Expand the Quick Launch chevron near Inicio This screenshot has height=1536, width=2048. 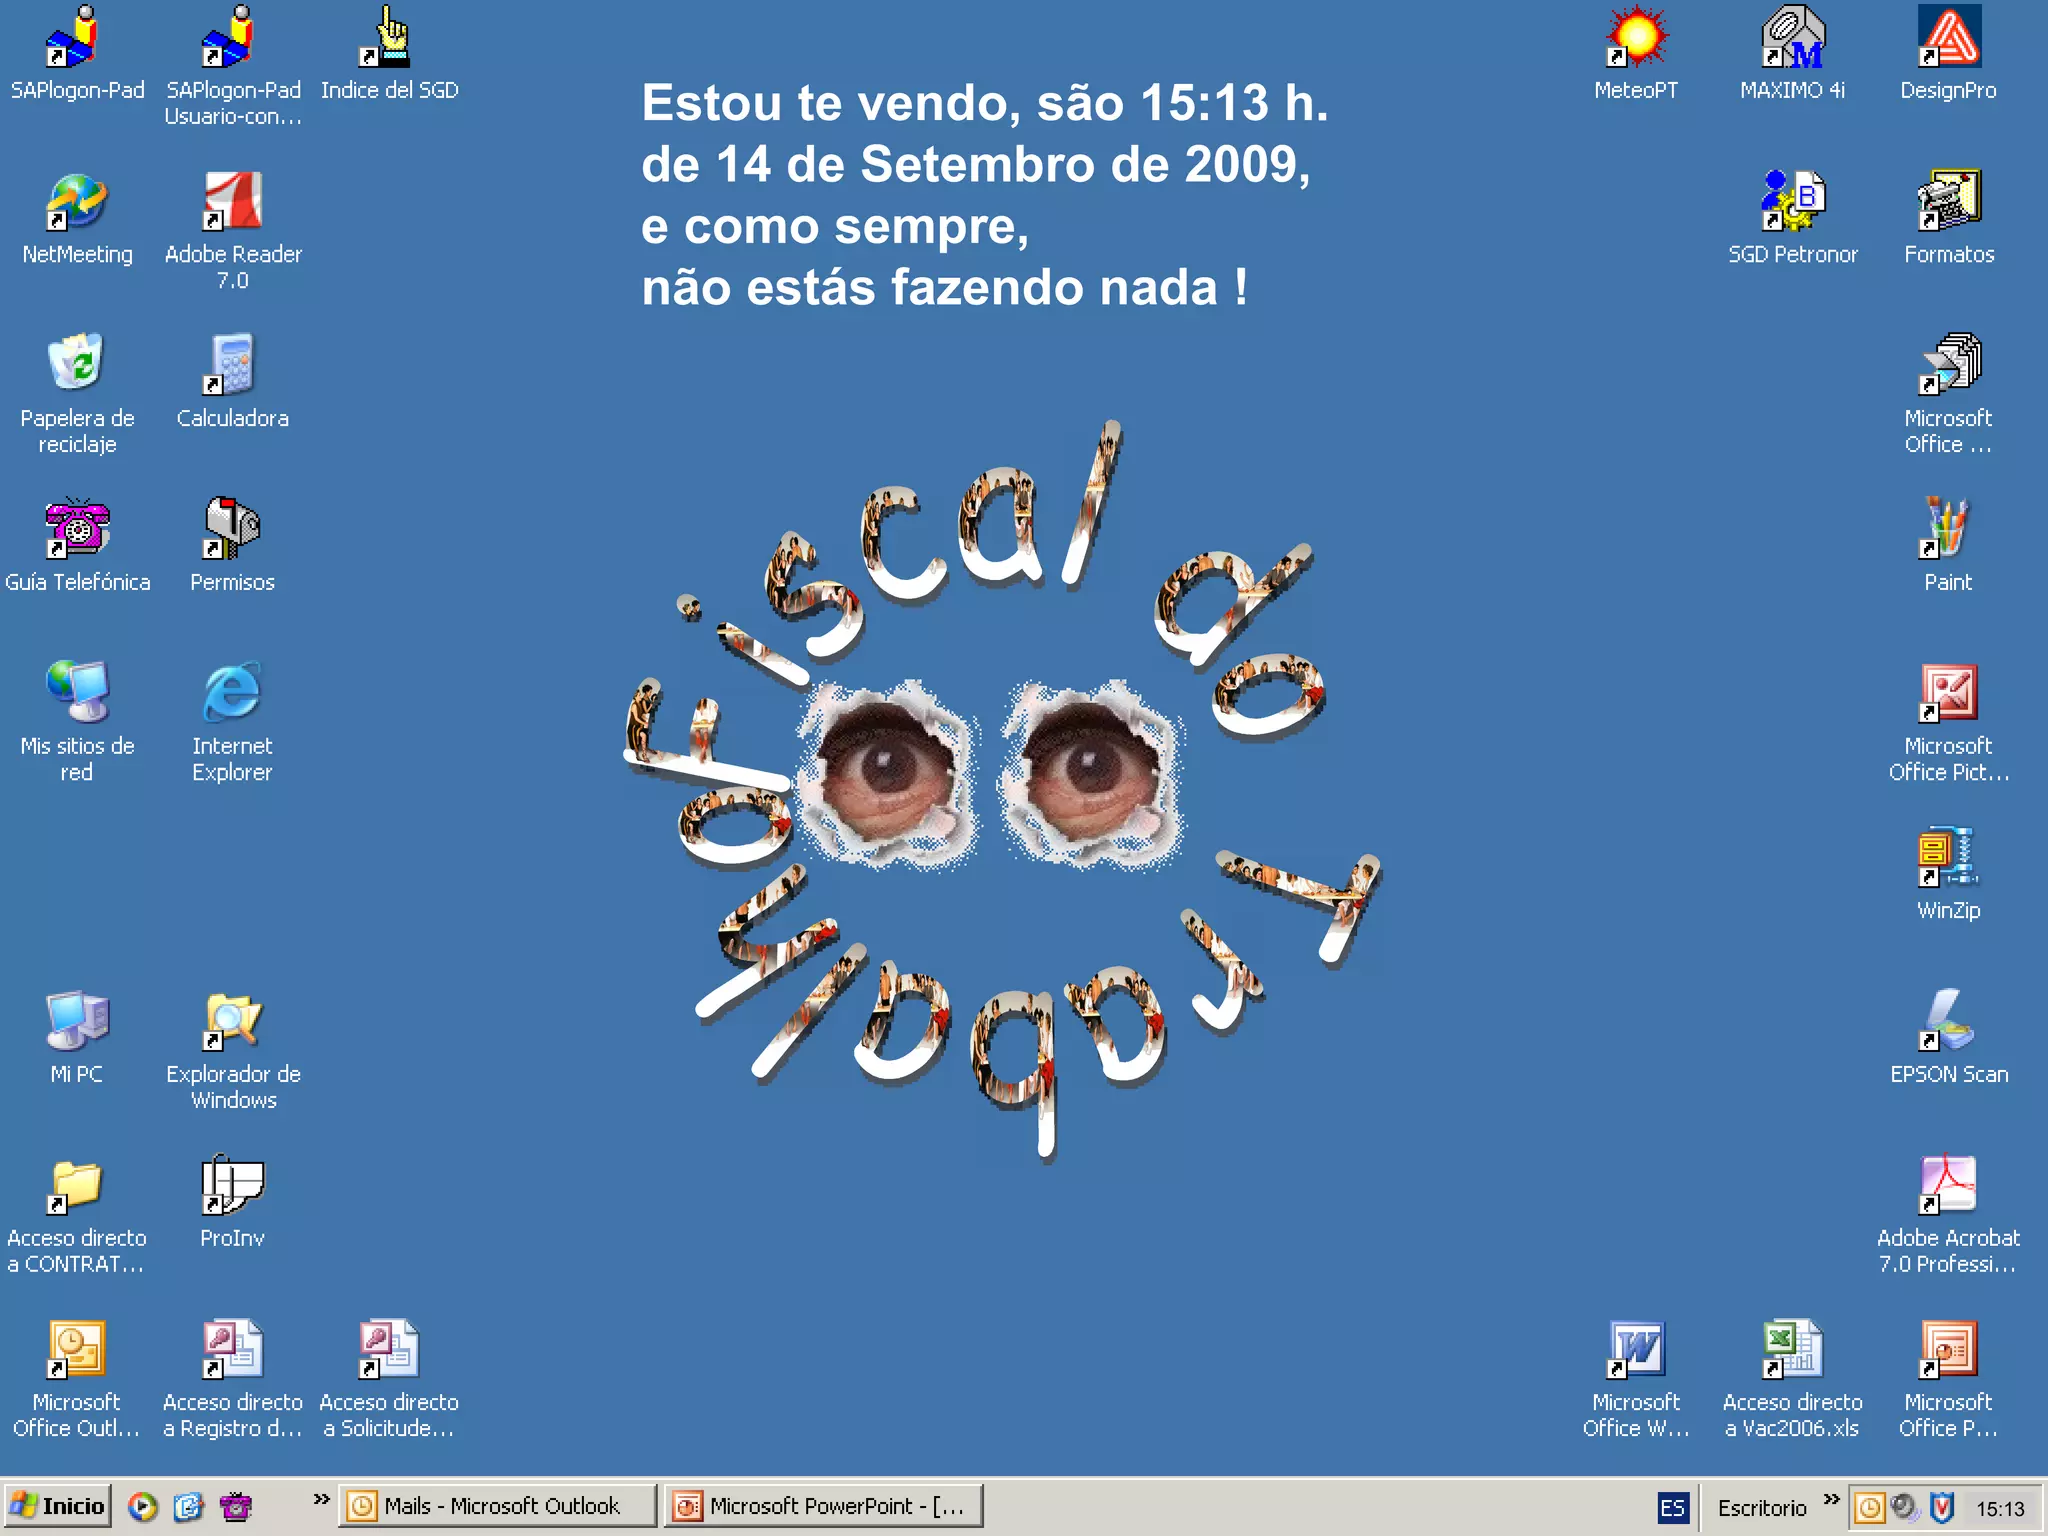coord(321,1499)
